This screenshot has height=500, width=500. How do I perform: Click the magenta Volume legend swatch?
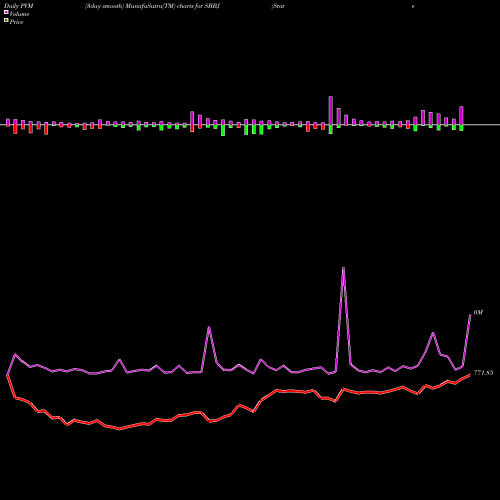pos(6,12)
